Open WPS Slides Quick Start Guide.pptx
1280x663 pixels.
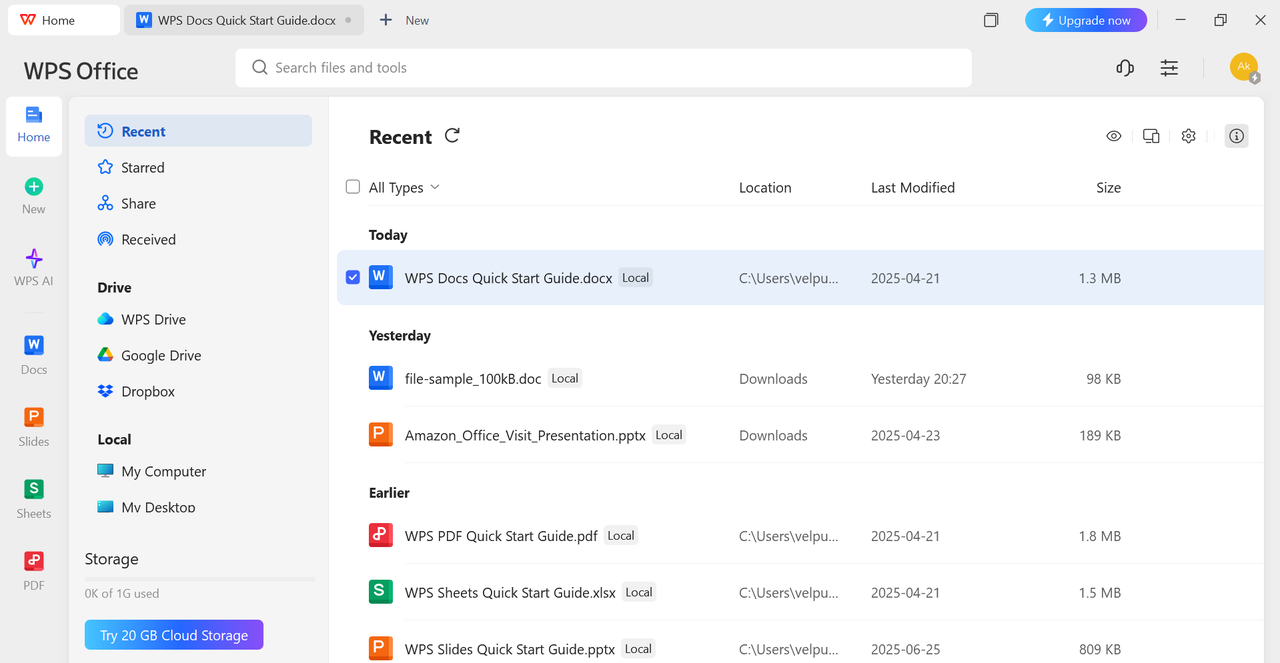pos(510,649)
